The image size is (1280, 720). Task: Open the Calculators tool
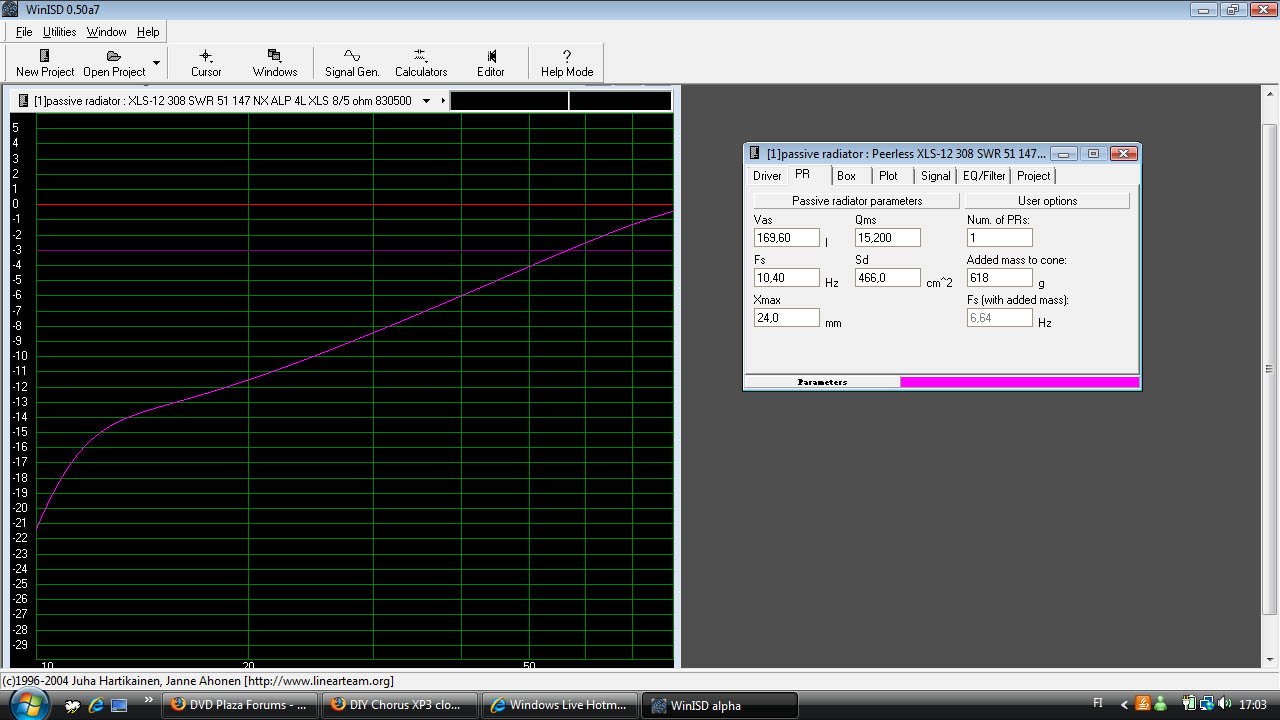pos(420,63)
